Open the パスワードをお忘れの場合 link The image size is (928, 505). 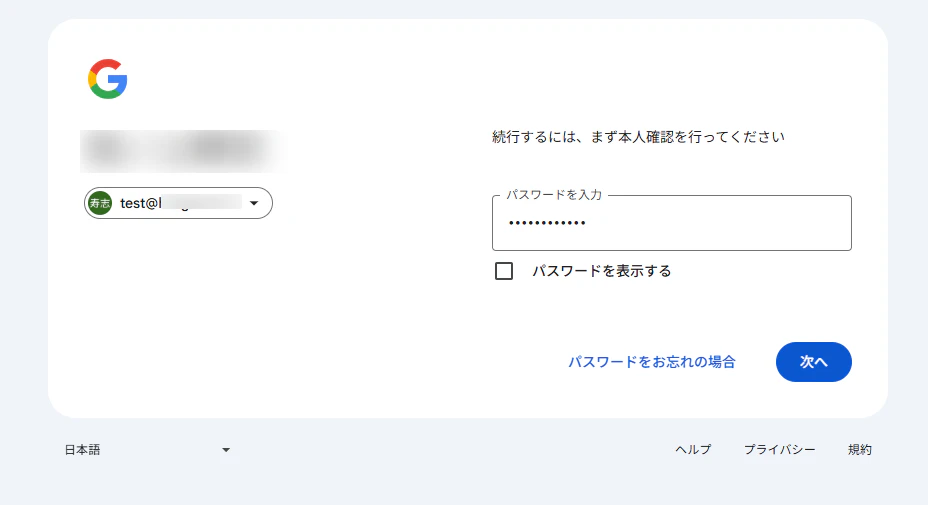click(x=652, y=362)
